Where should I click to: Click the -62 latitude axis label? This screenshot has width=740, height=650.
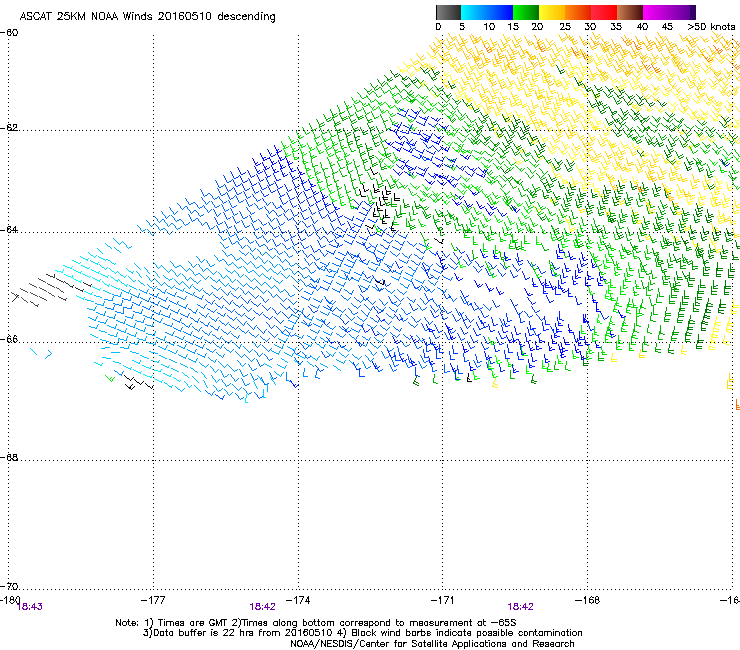(9, 128)
